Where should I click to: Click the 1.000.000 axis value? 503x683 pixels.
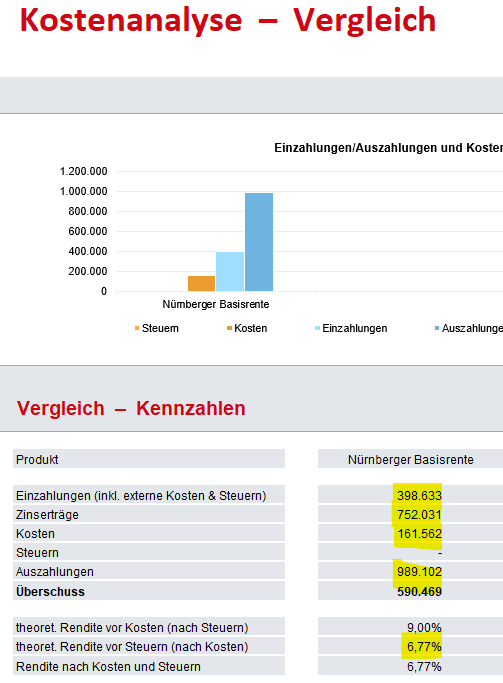click(84, 191)
